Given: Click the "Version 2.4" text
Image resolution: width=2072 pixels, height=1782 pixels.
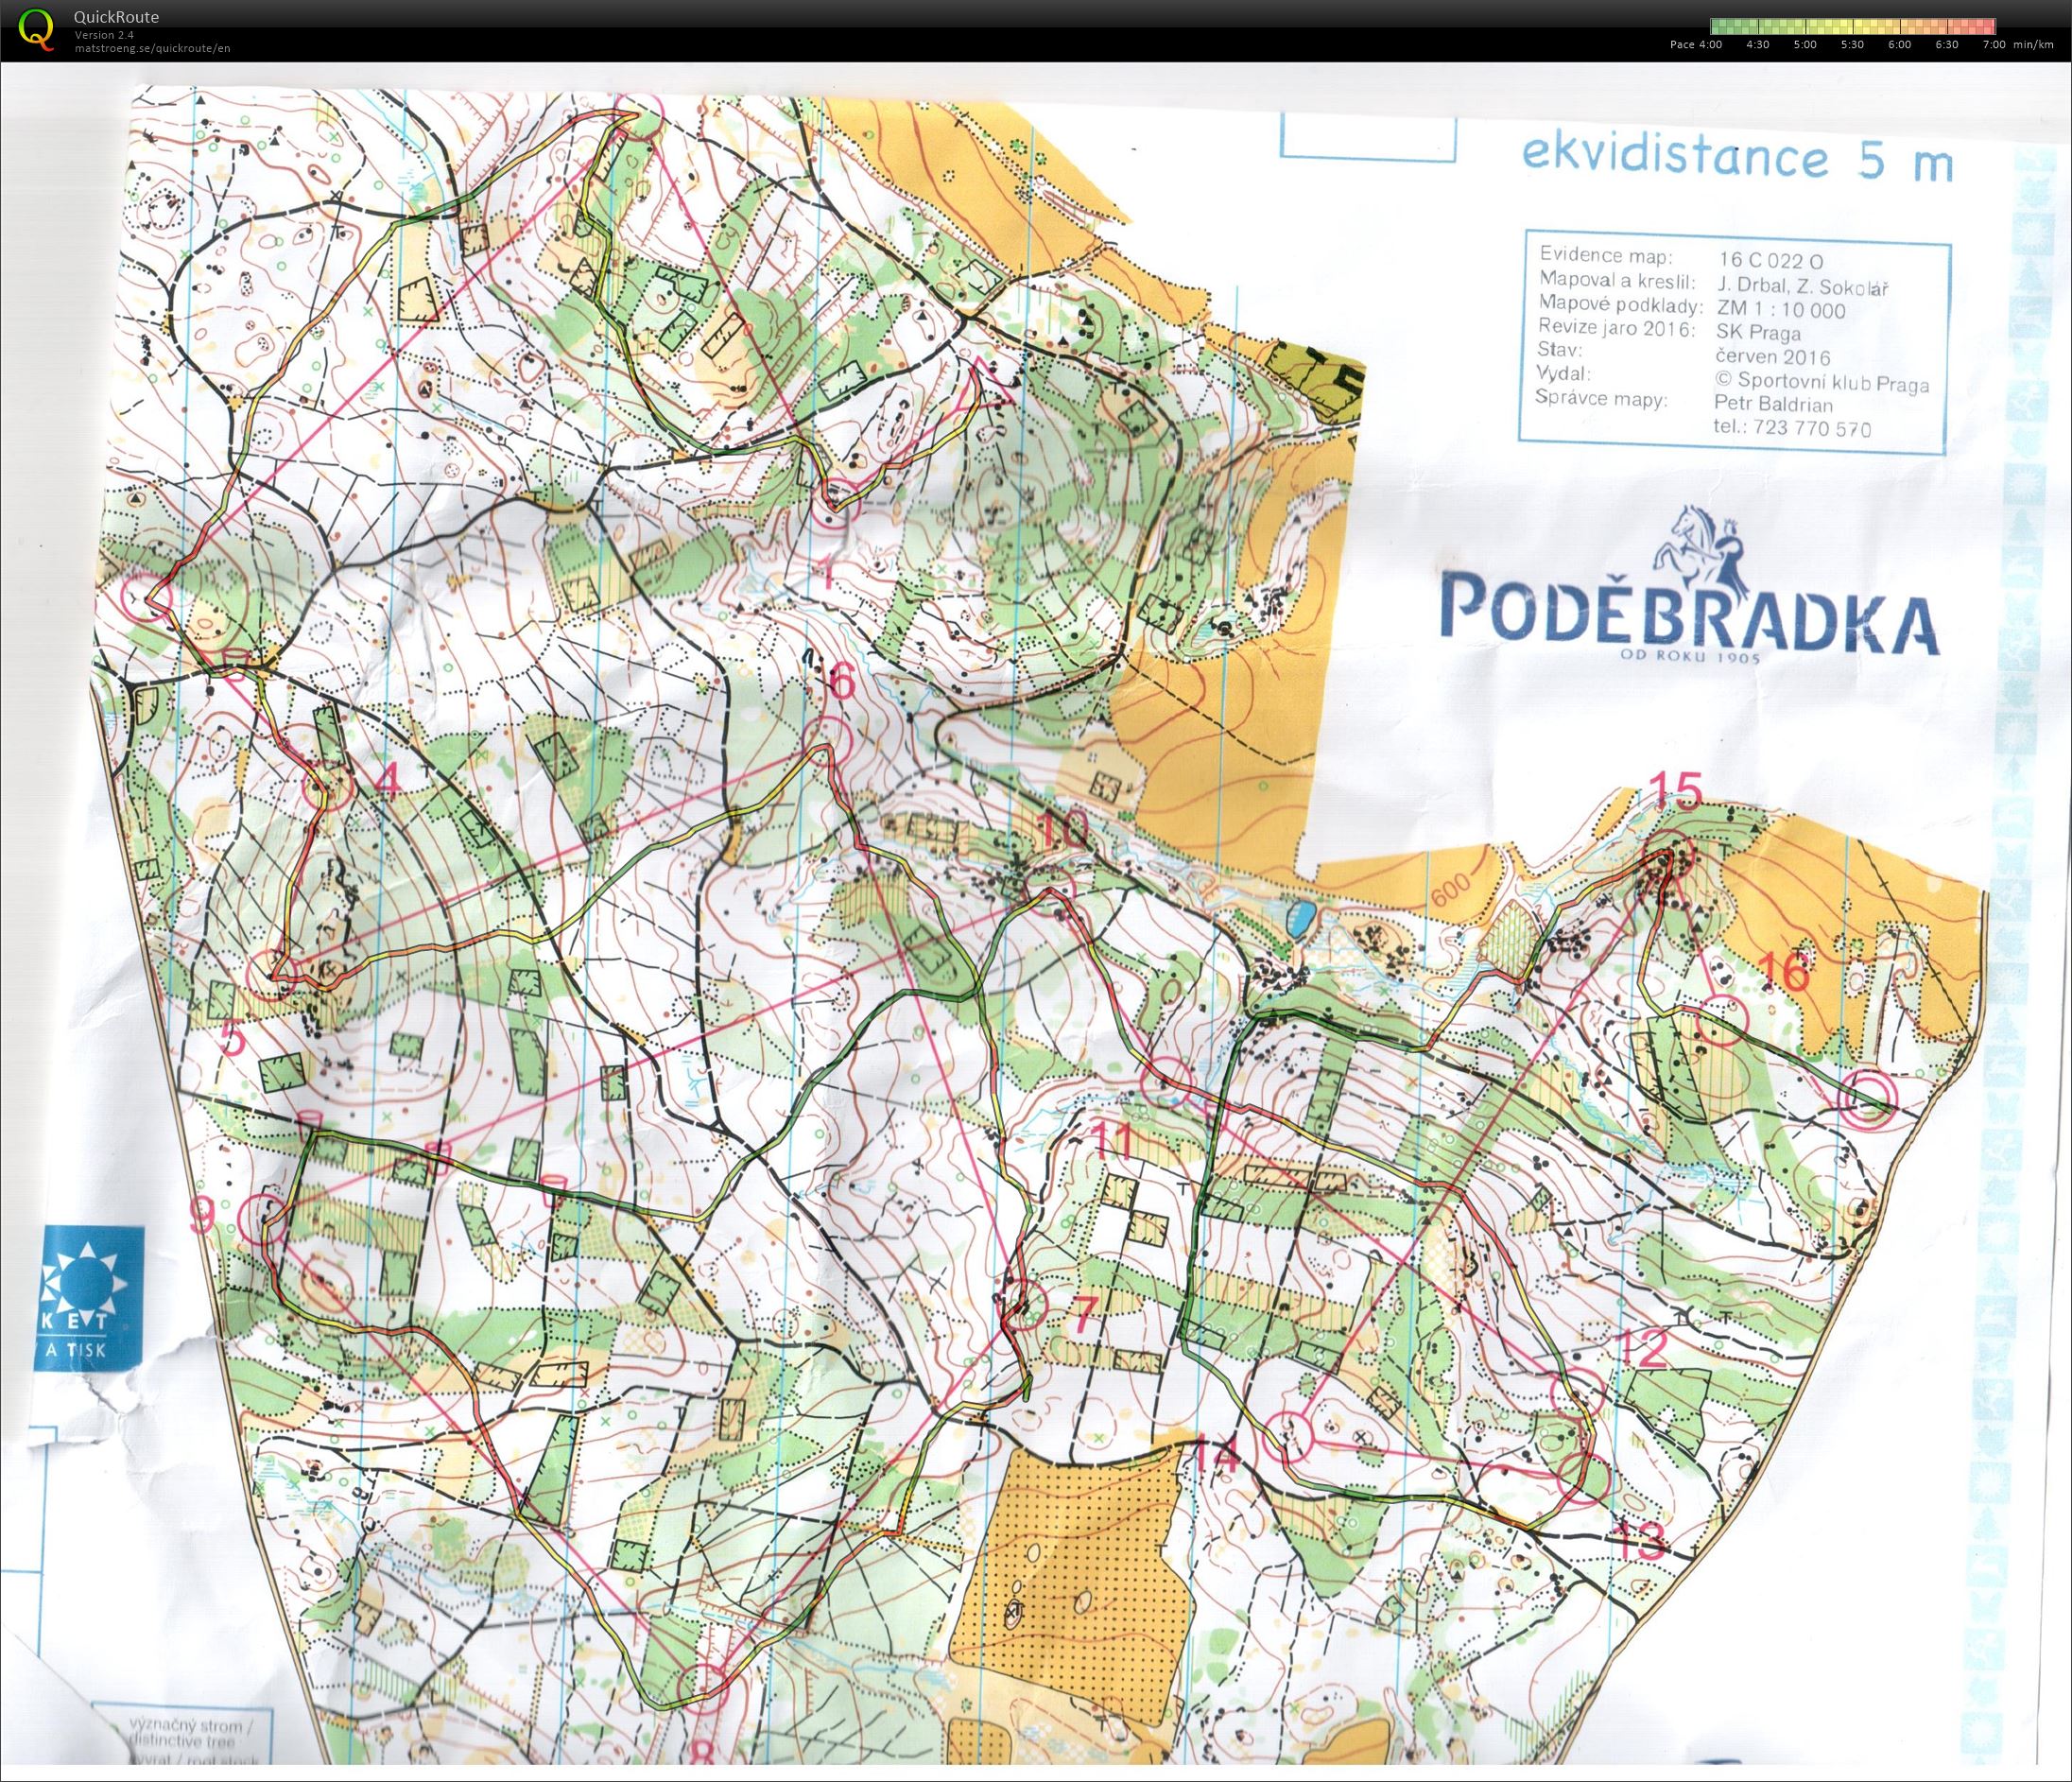Looking at the screenshot, I should pyautogui.click(x=104, y=35).
